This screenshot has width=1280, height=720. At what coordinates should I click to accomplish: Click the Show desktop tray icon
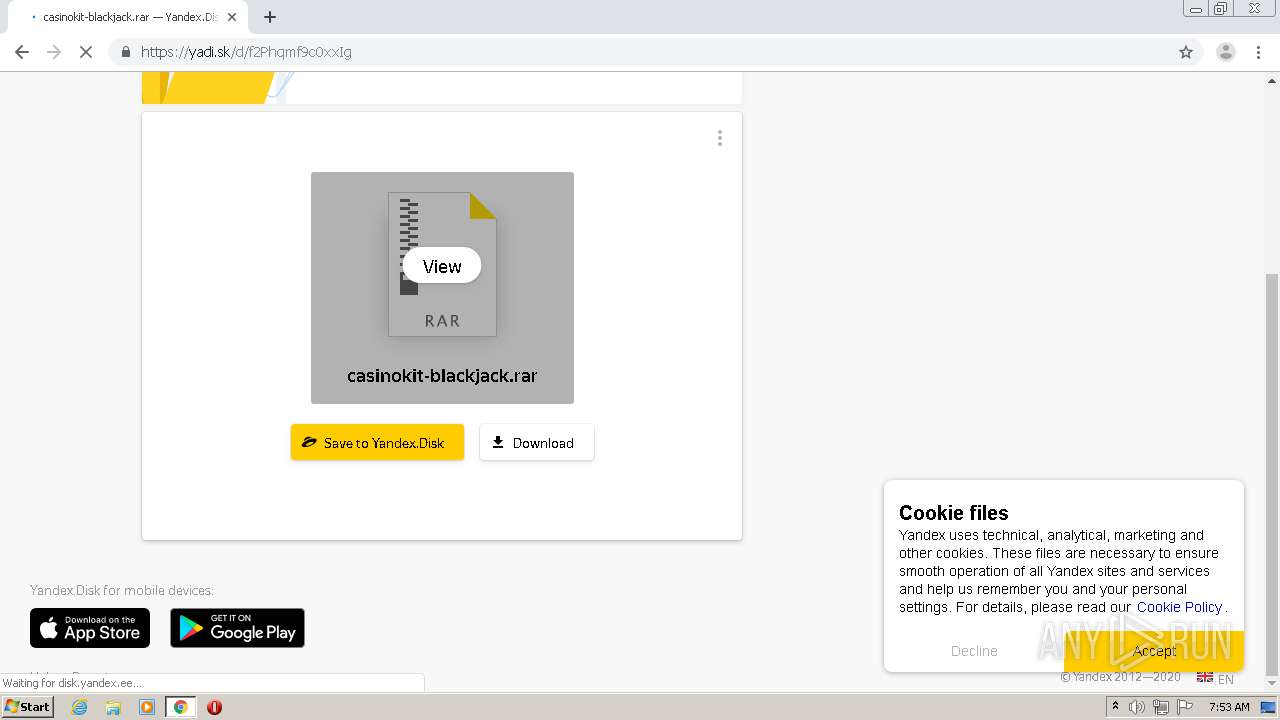[1269, 707]
